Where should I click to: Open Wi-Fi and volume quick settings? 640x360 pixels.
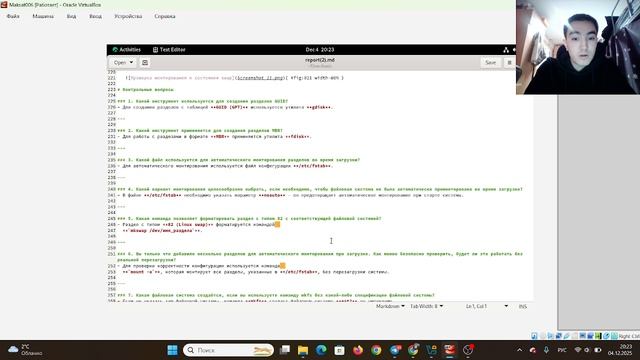coord(587,350)
